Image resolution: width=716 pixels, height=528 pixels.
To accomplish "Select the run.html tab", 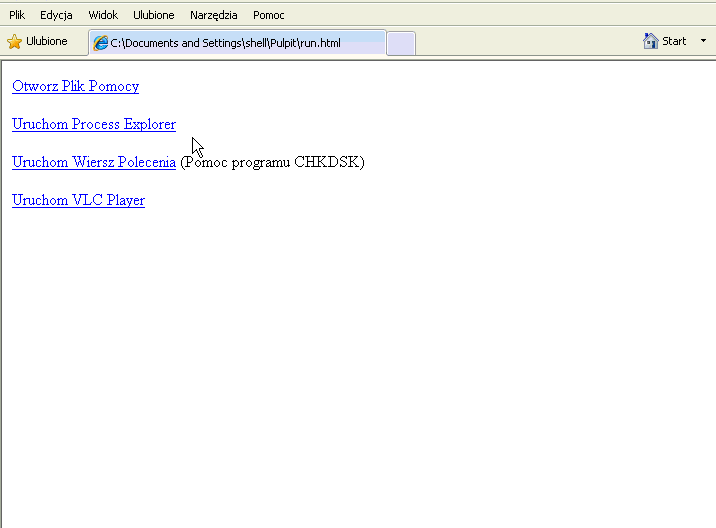I will point(237,43).
